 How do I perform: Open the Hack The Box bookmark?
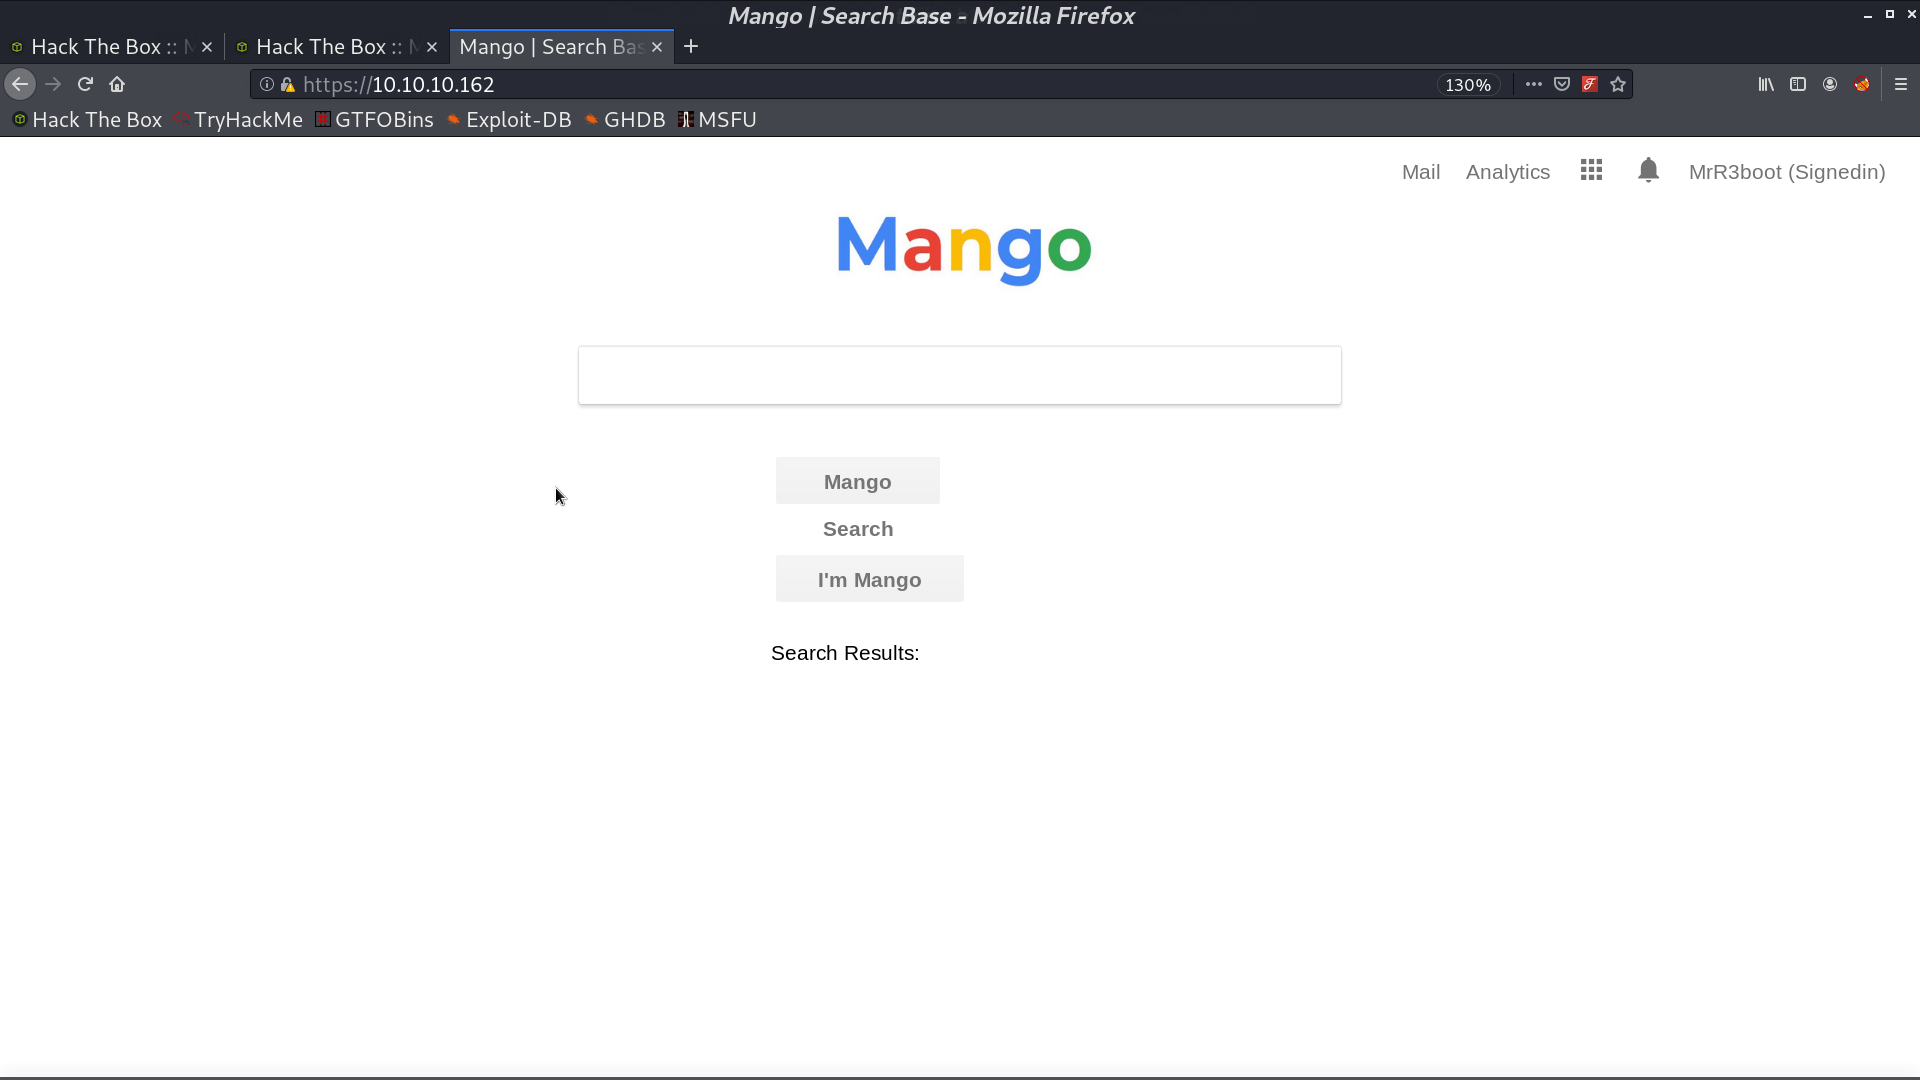click(x=87, y=120)
